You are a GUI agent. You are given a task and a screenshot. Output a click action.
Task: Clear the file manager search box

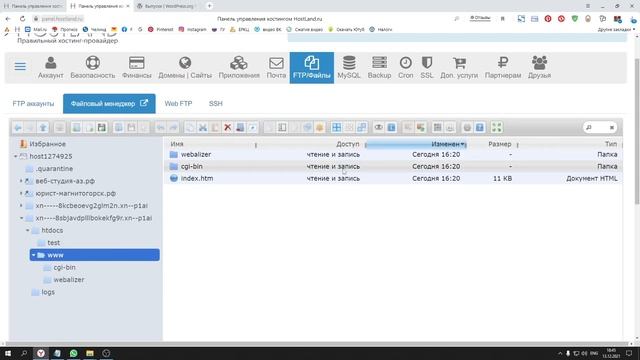click(x=612, y=128)
